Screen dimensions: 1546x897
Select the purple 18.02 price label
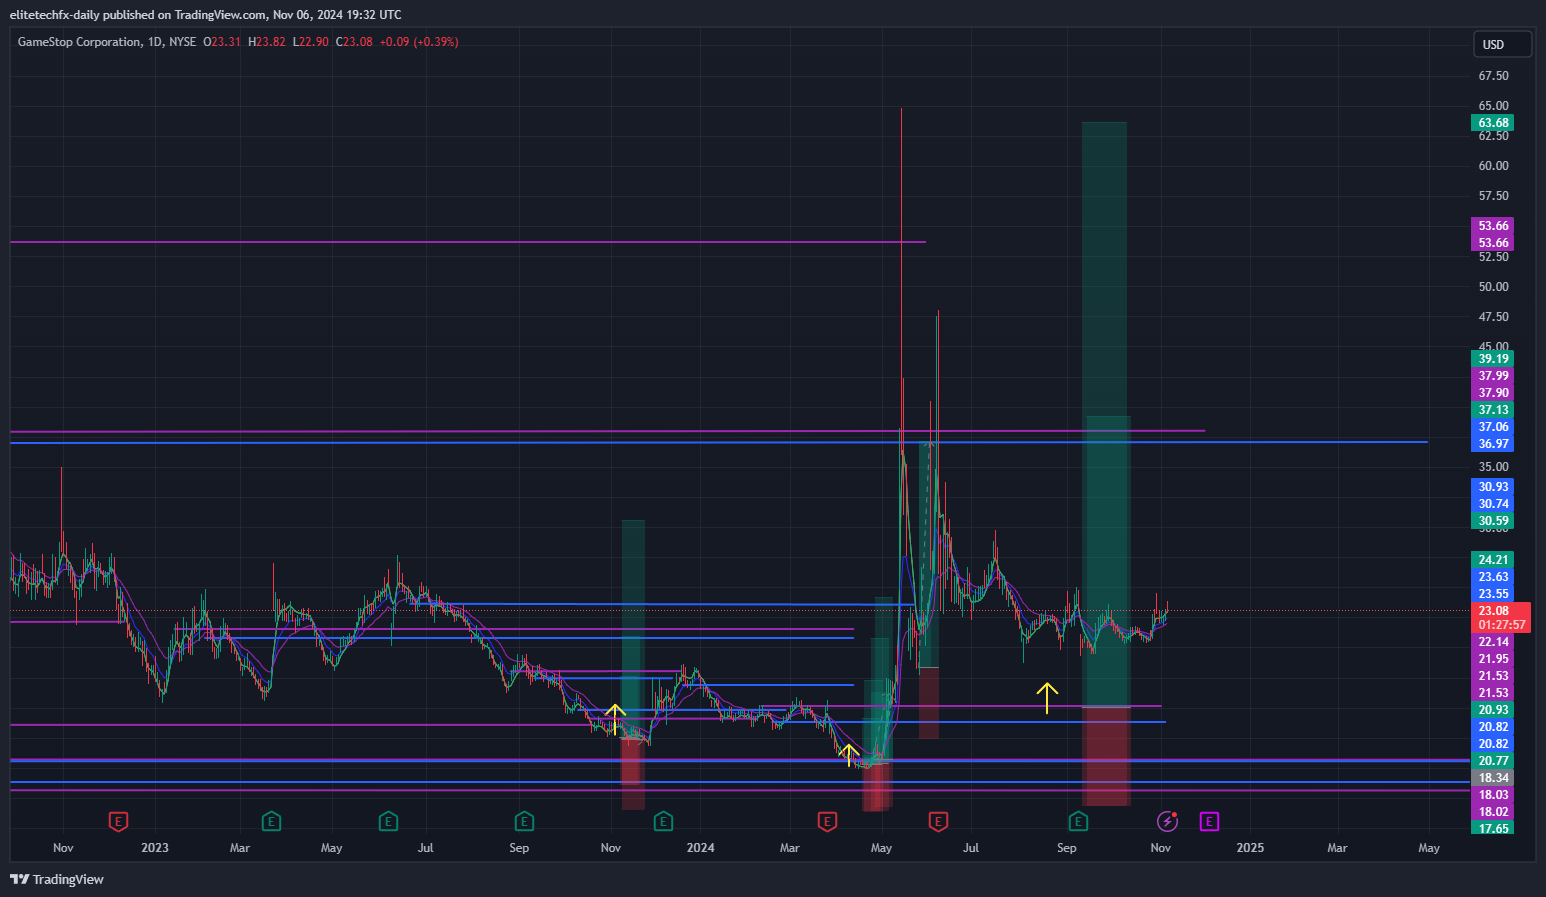point(1492,812)
